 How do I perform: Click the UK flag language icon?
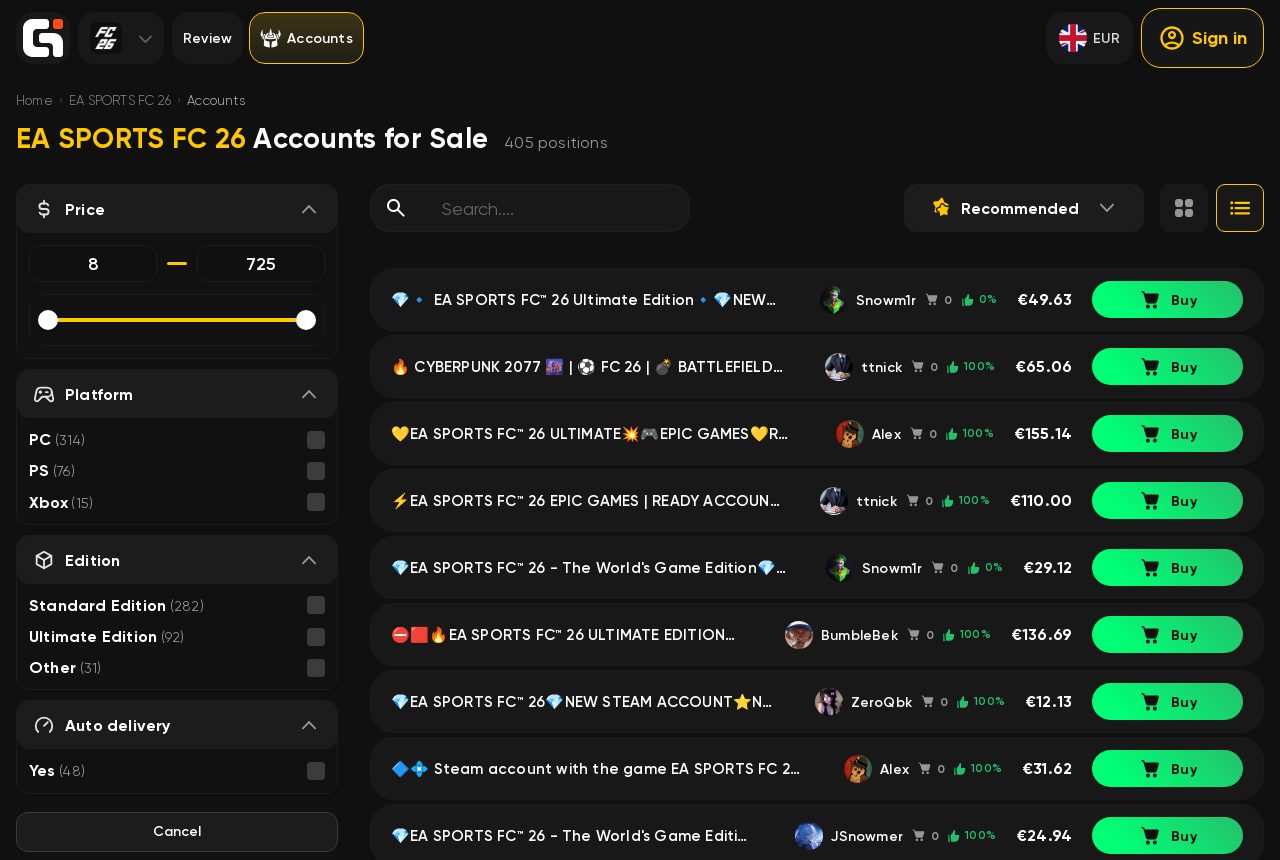point(1073,38)
